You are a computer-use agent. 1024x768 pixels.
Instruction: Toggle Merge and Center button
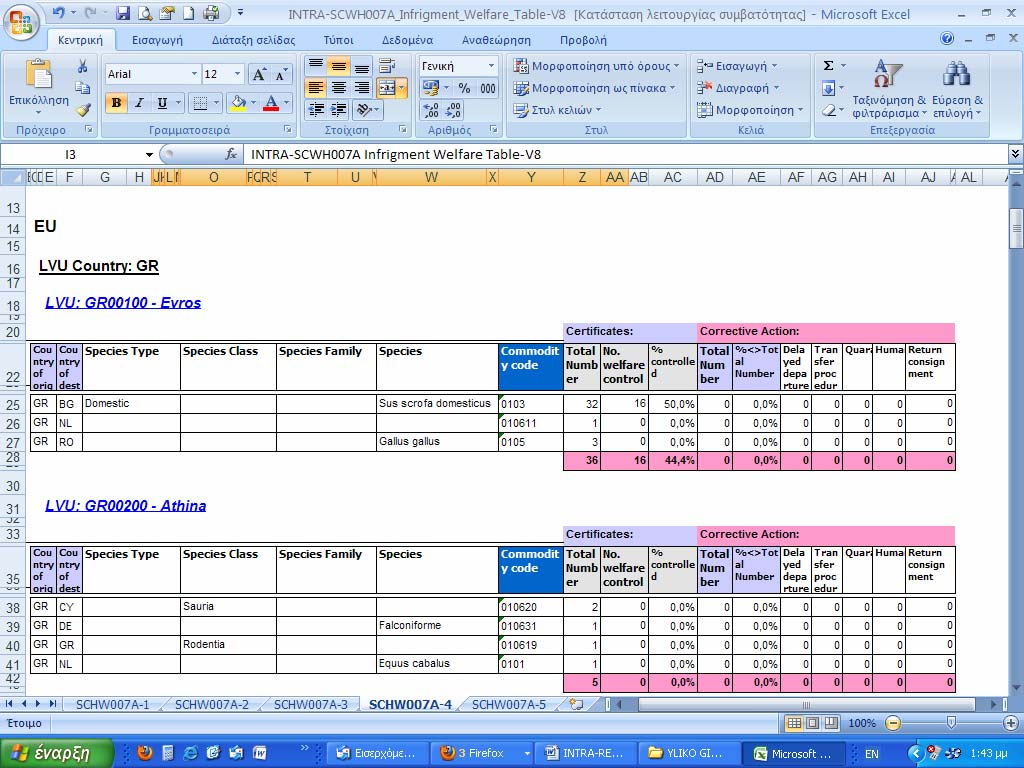[x=387, y=88]
